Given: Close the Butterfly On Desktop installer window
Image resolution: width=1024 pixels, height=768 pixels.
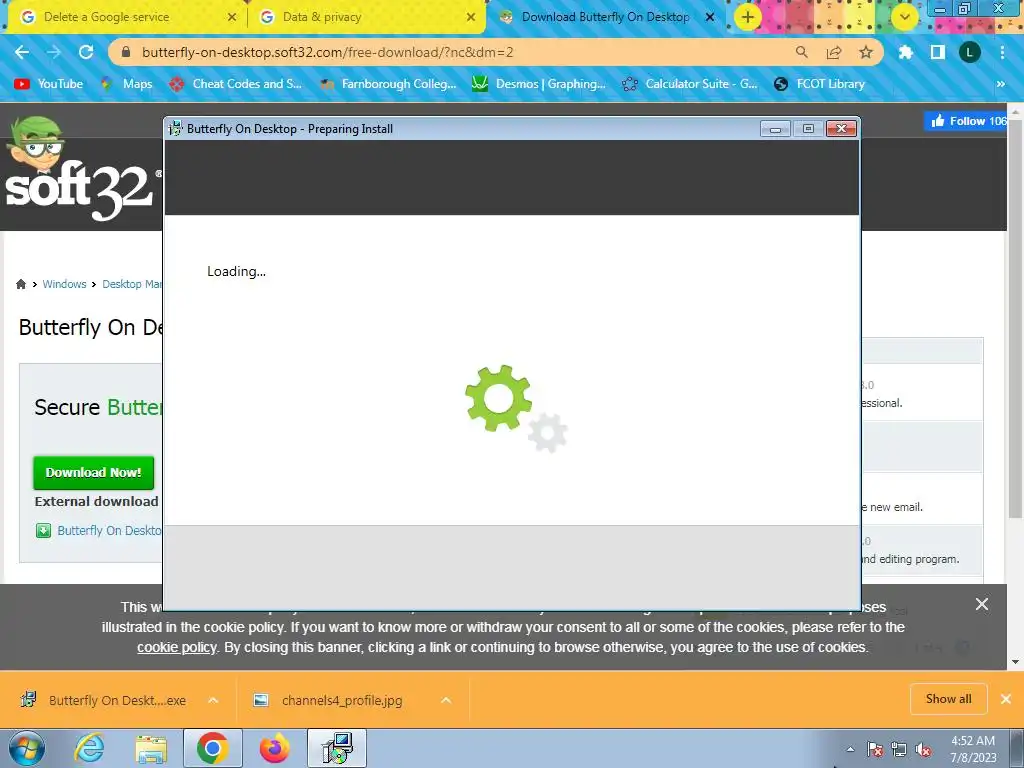Looking at the screenshot, I should (x=842, y=129).
